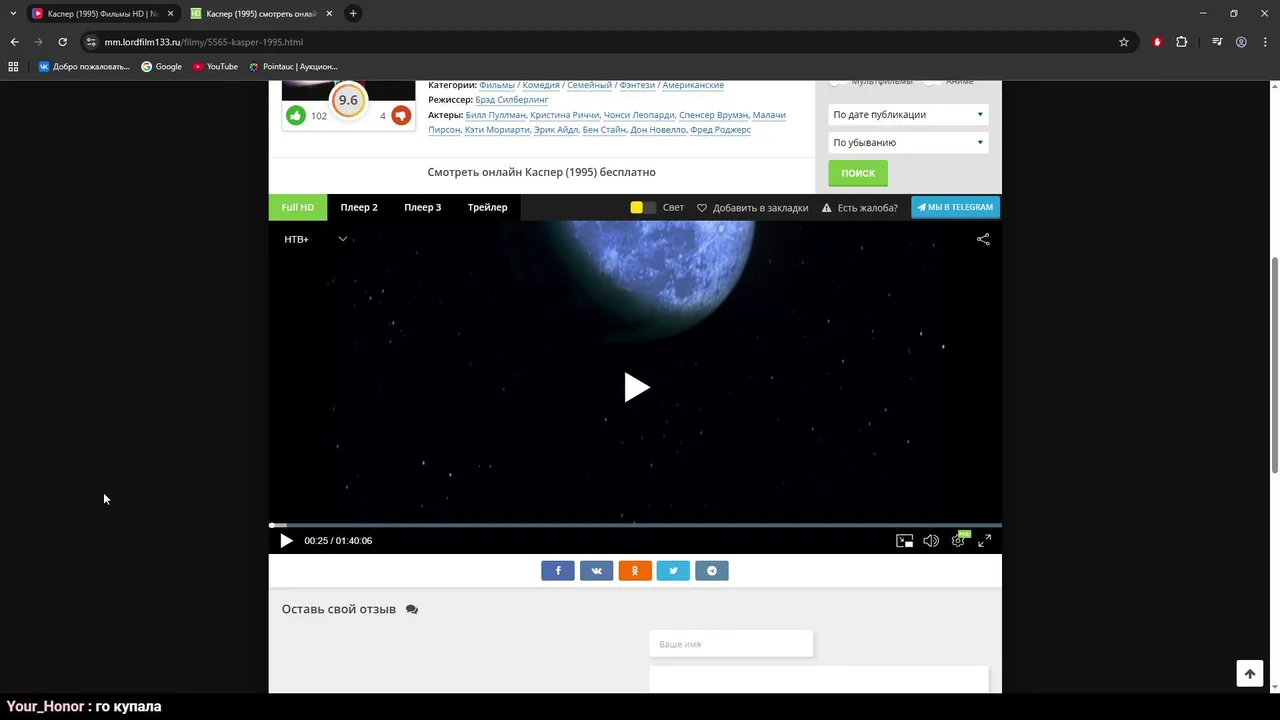Share via the Telegram icon below the player

coord(712,571)
